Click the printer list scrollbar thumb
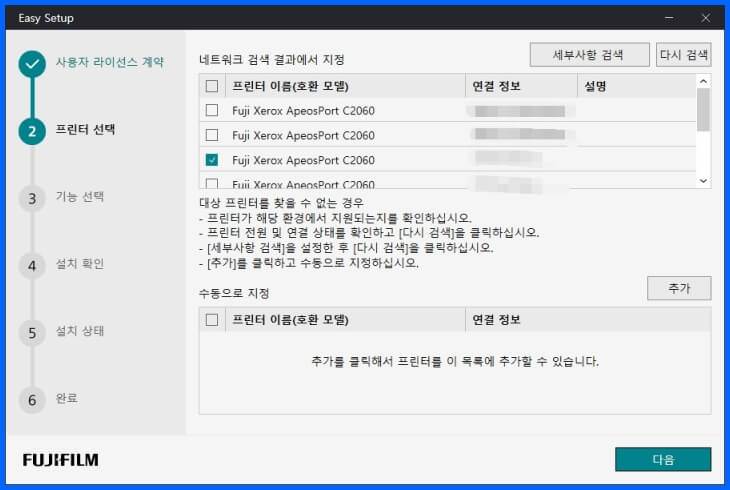This screenshot has height=490, width=730. 703,110
